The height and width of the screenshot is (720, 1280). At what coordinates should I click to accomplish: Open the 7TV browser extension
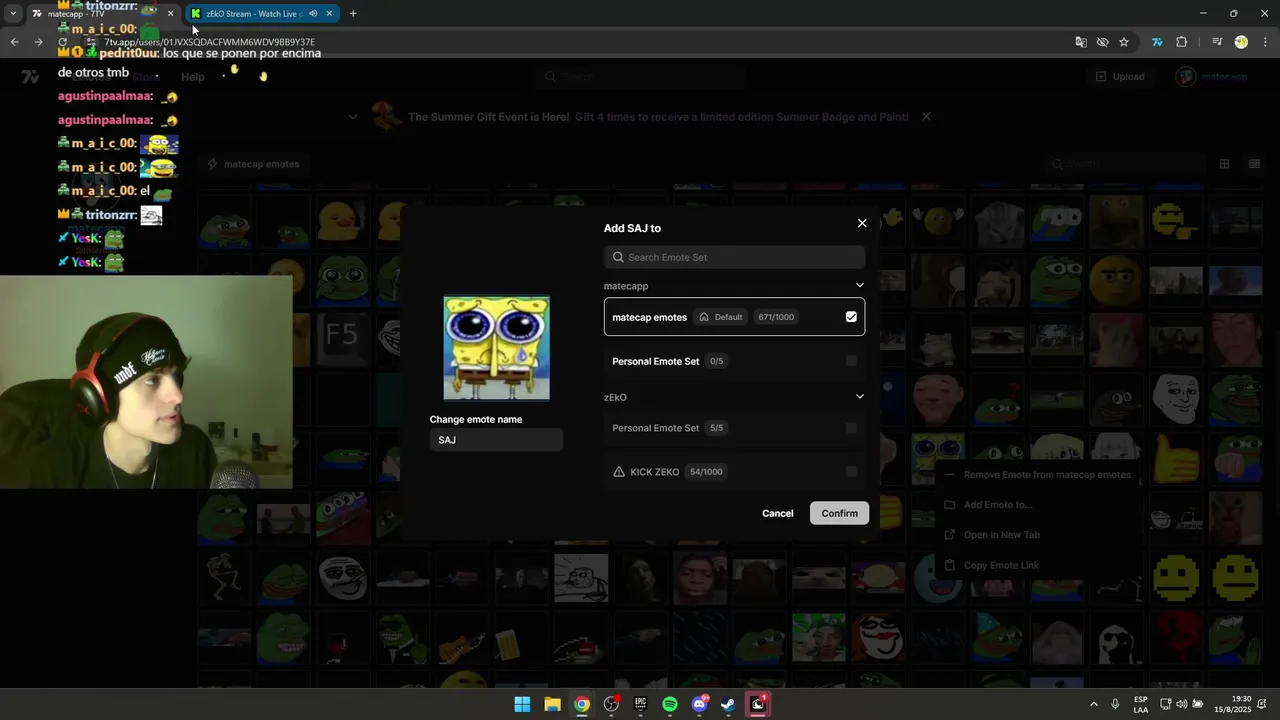coord(1157,42)
